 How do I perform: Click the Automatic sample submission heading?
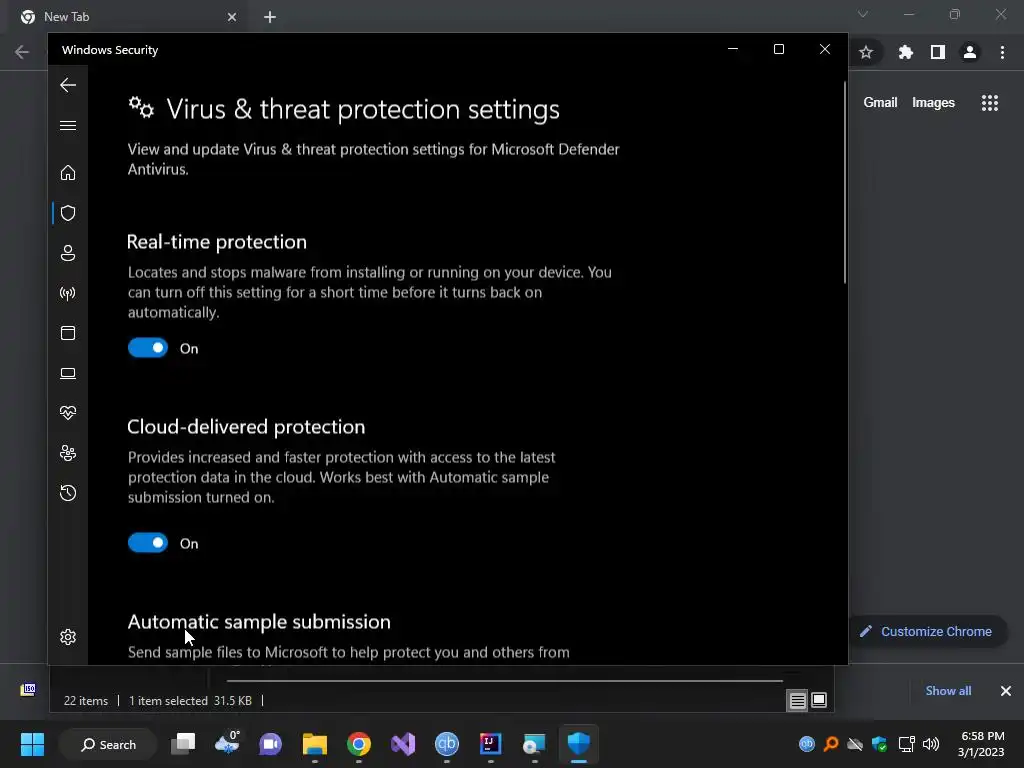(259, 622)
